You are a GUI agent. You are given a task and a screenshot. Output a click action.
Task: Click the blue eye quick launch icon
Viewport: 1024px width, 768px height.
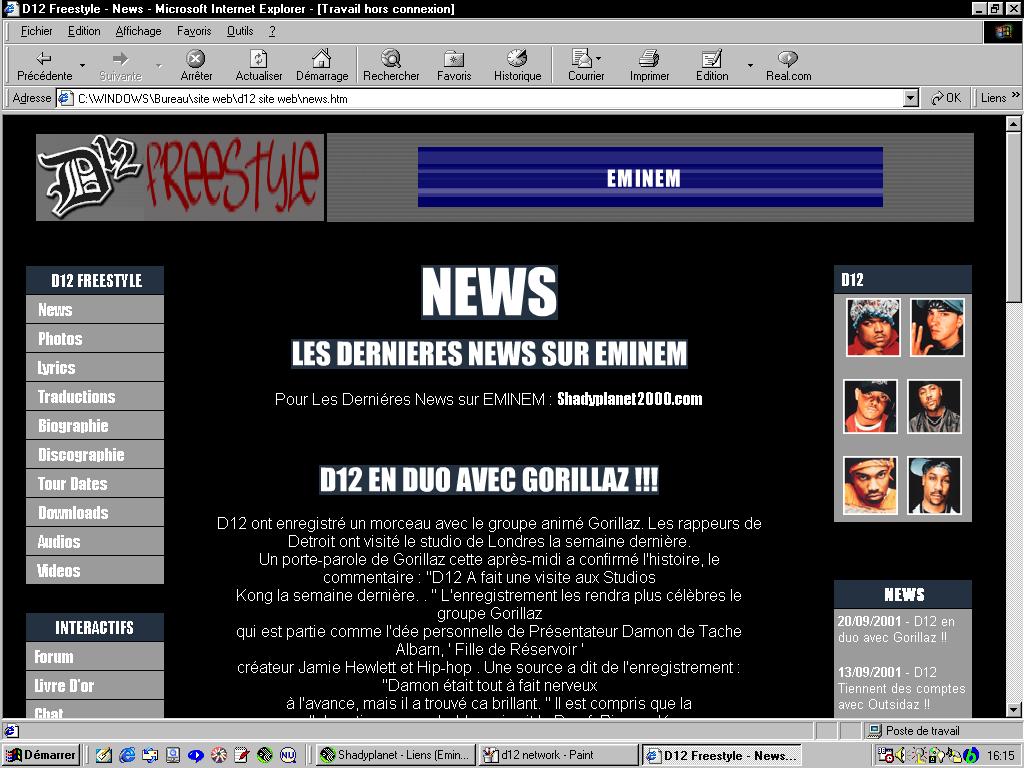coord(196,755)
